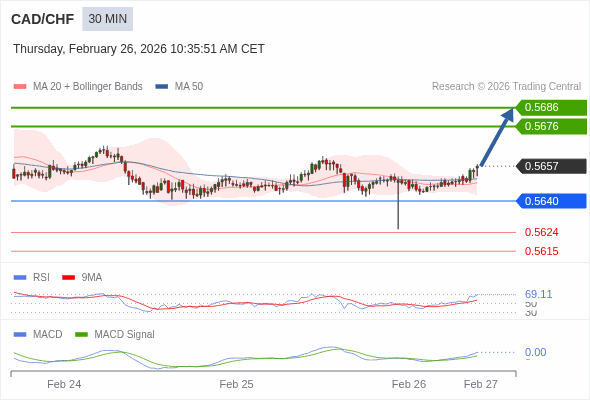Click the Feb 26 axis date label
This screenshot has height=400, width=590.
point(409,384)
